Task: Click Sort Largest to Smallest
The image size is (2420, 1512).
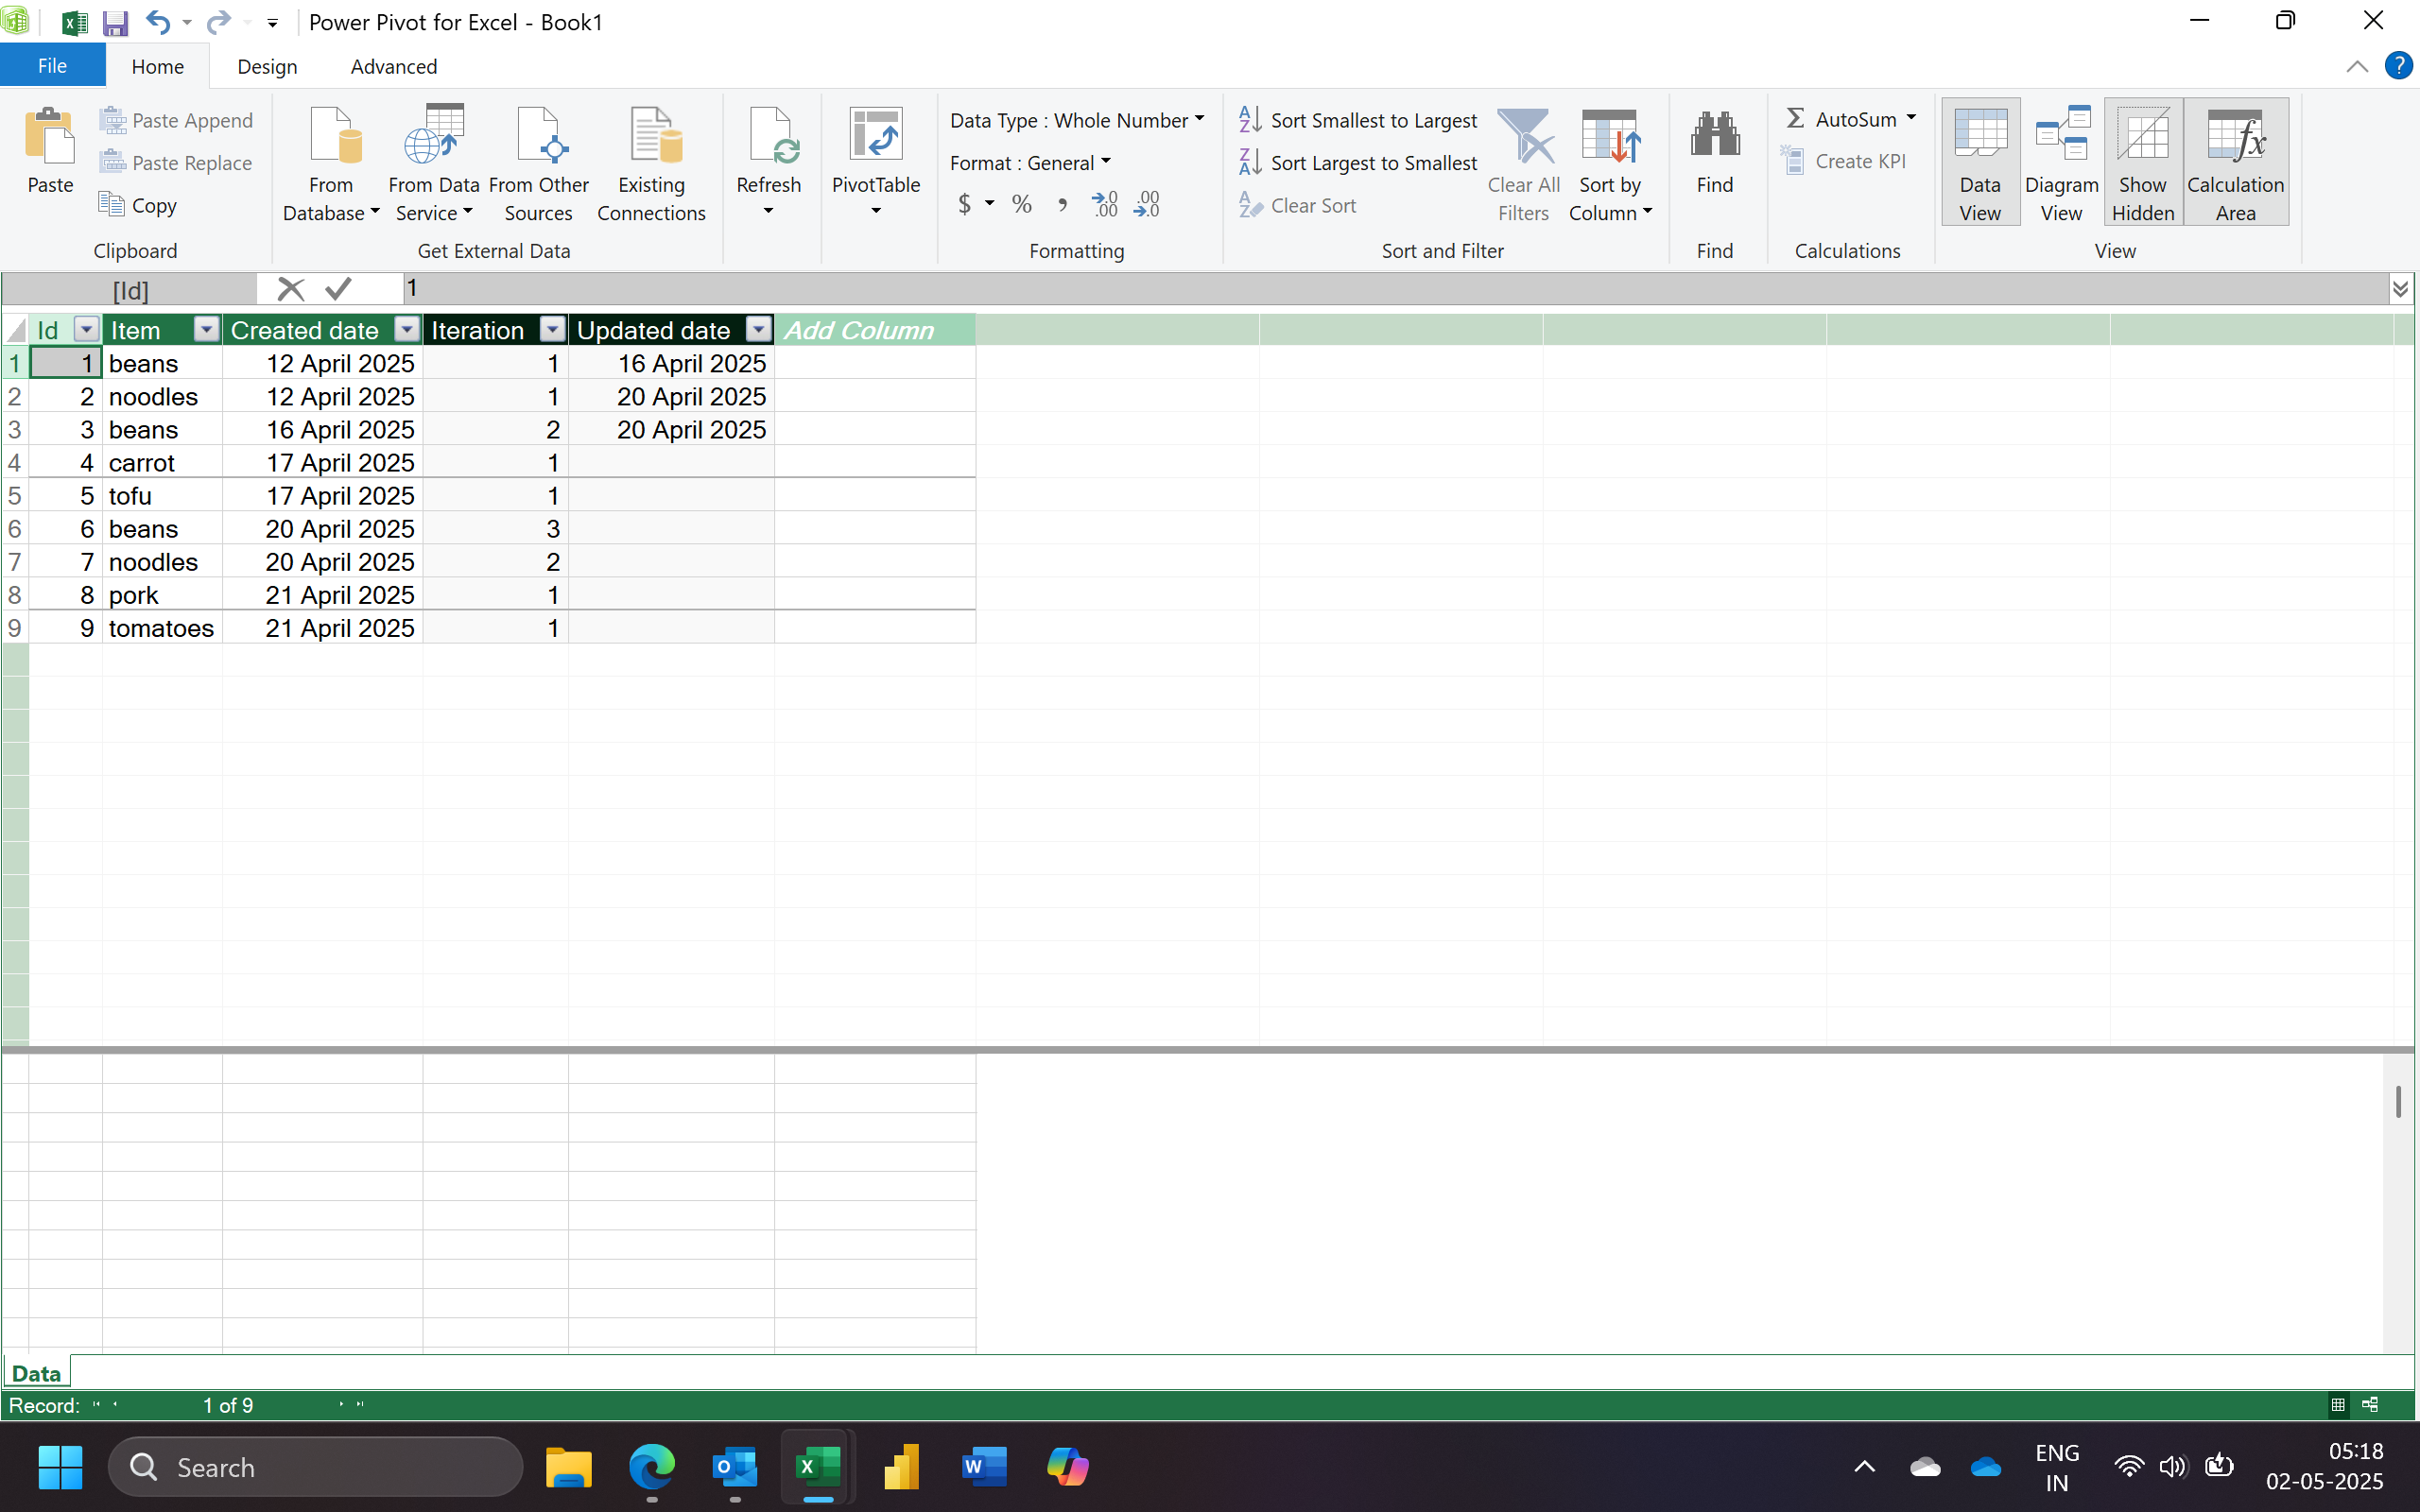Action: pyautogui.click(x=1357, y=162)
